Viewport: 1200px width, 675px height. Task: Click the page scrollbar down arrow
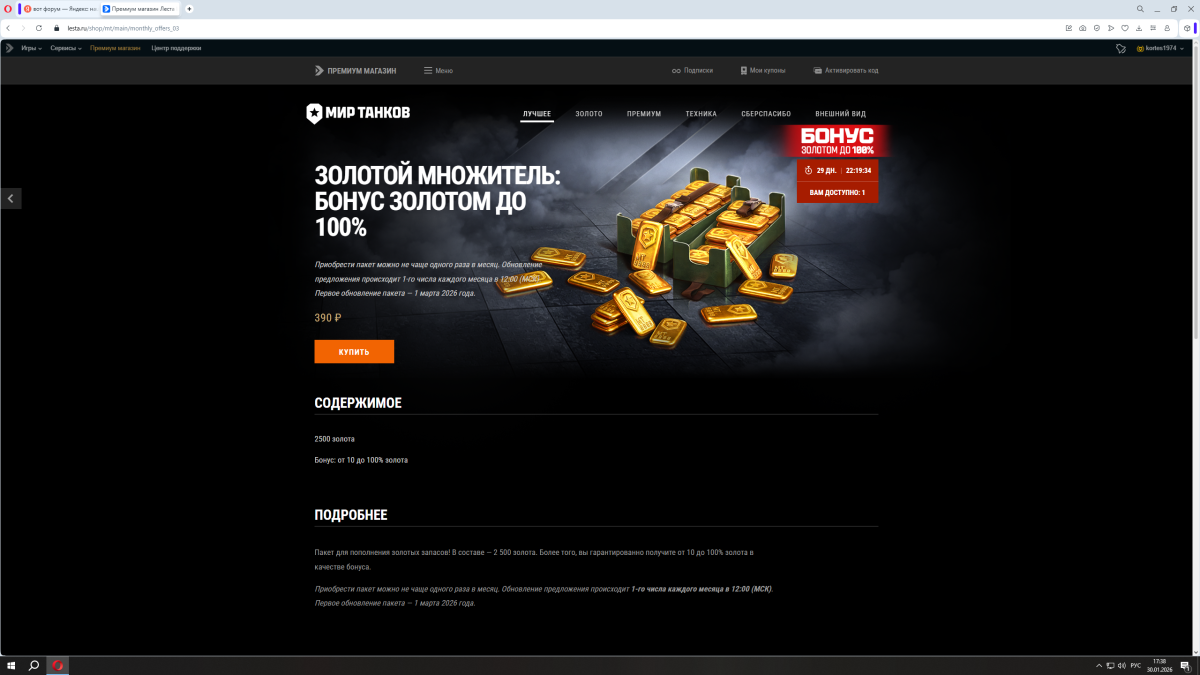click(x=1195, y=651)
